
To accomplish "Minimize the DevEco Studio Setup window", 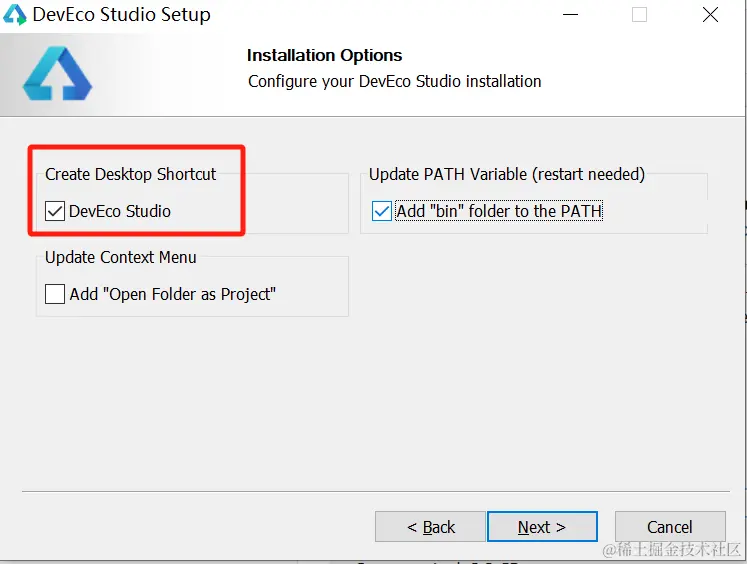I will 570,15.
